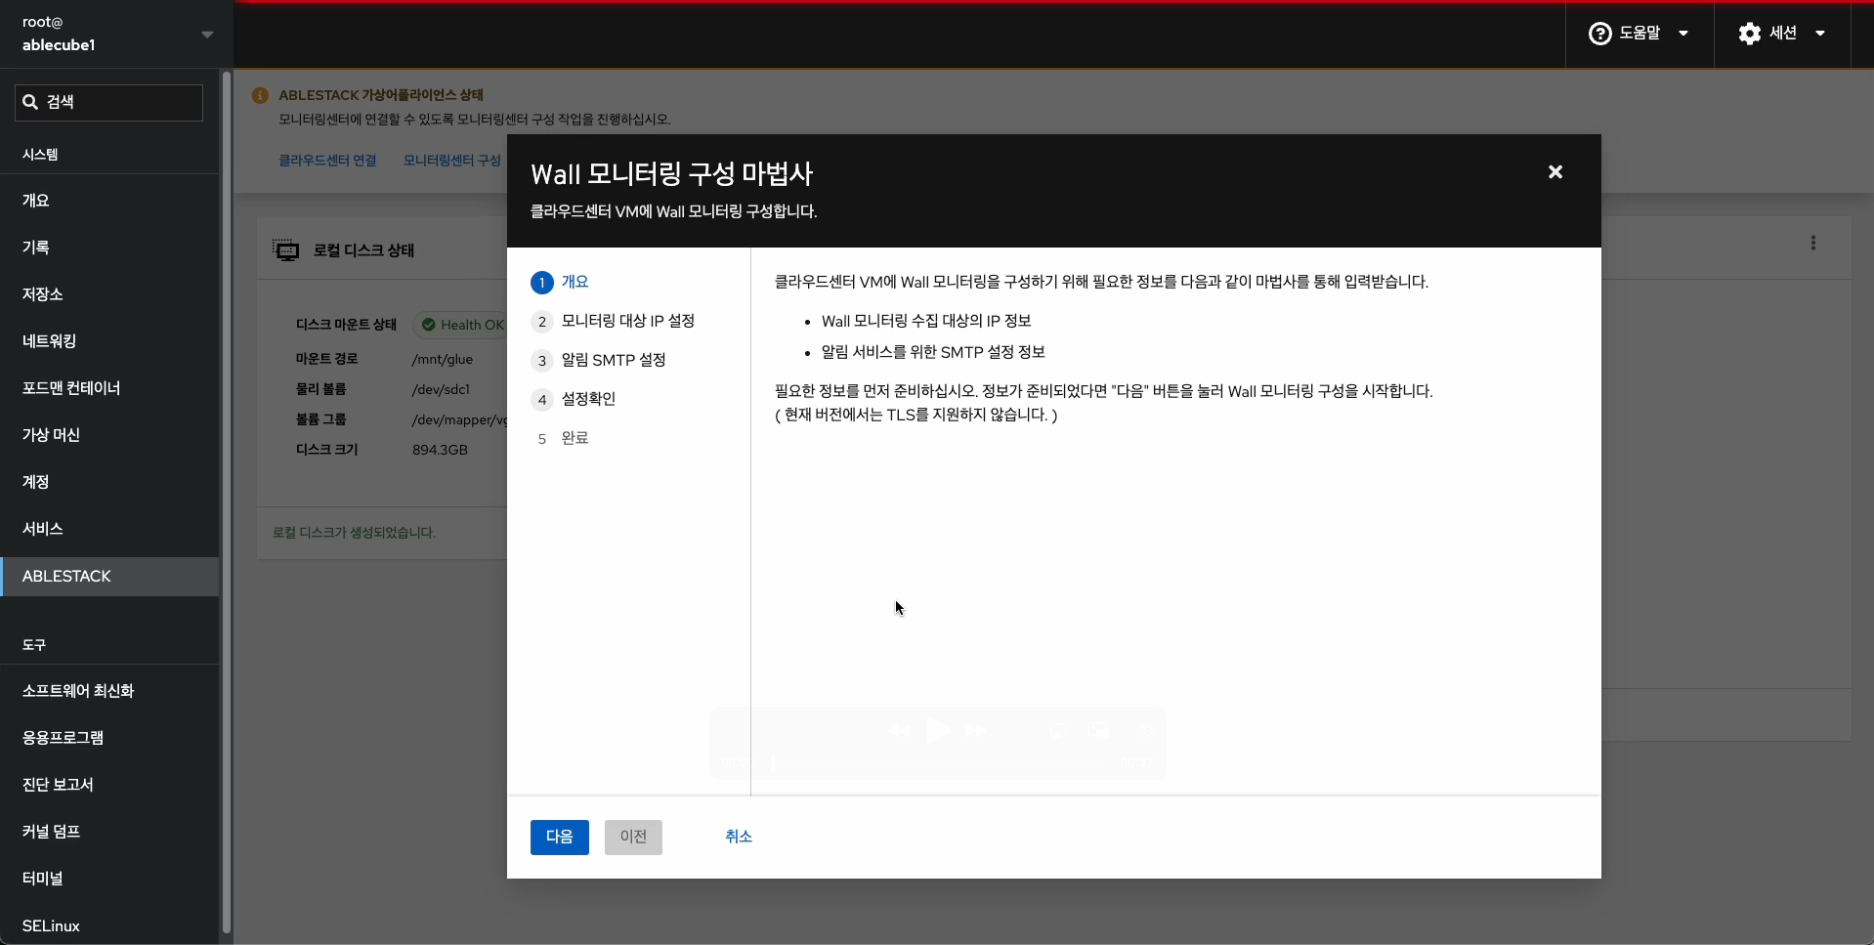Click the local disk status monitor icon
The height and width of the screenshot is (945, 1874).
(286, 250)
